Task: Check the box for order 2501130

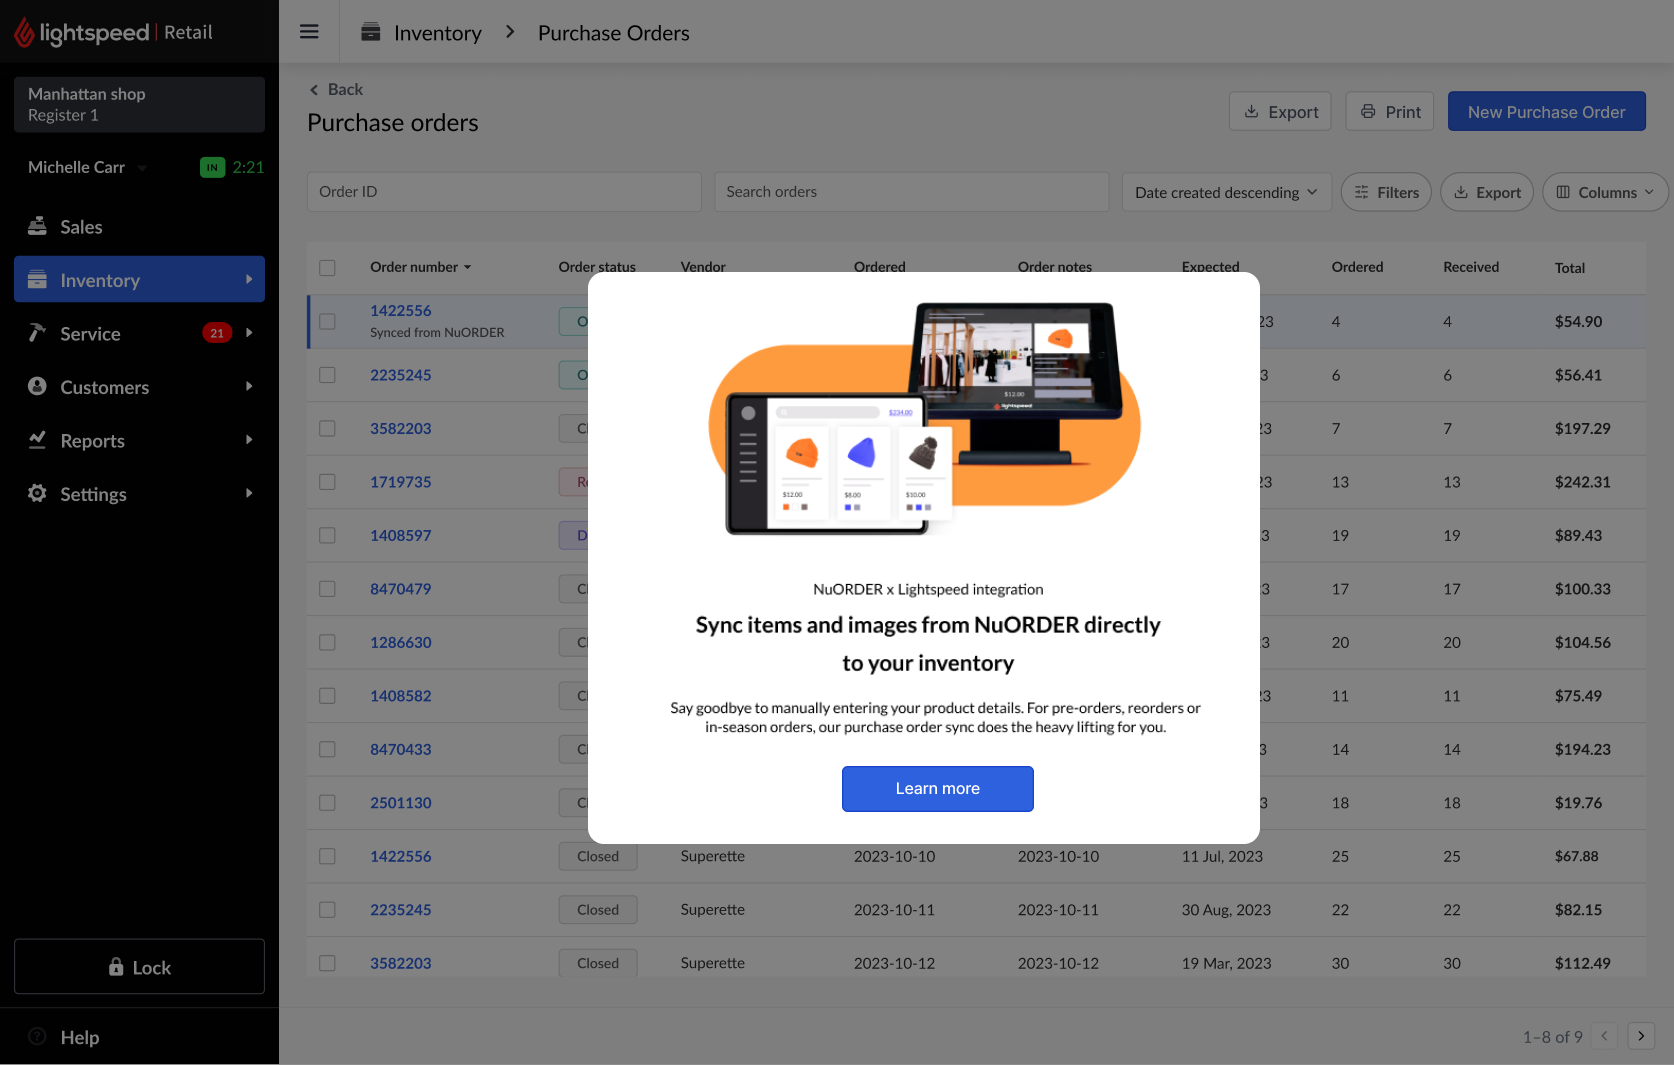Action: [x=327, y=803]
